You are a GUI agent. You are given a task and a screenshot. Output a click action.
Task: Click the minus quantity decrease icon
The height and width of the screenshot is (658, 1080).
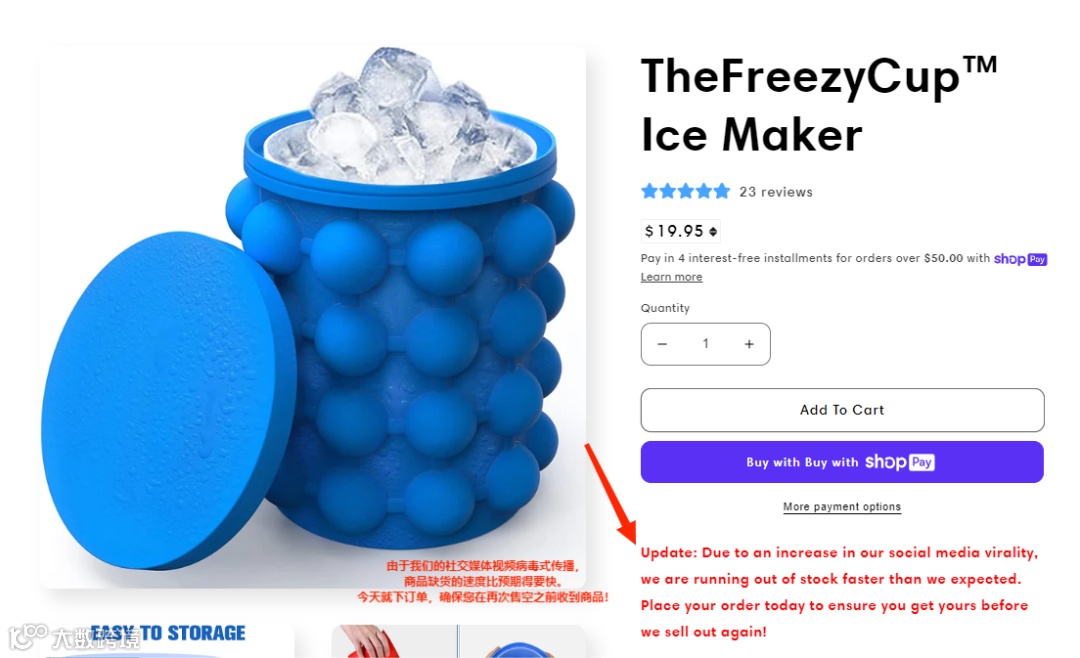[662, 344]
